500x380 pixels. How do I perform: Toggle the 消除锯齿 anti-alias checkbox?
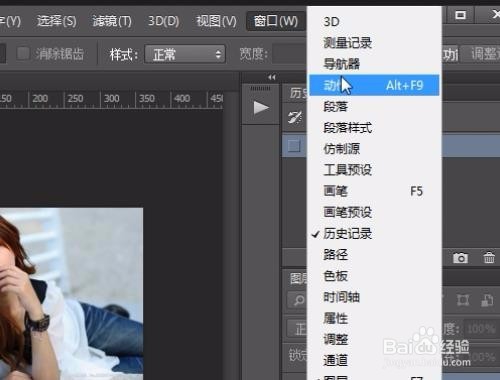[x=23, y=53]
